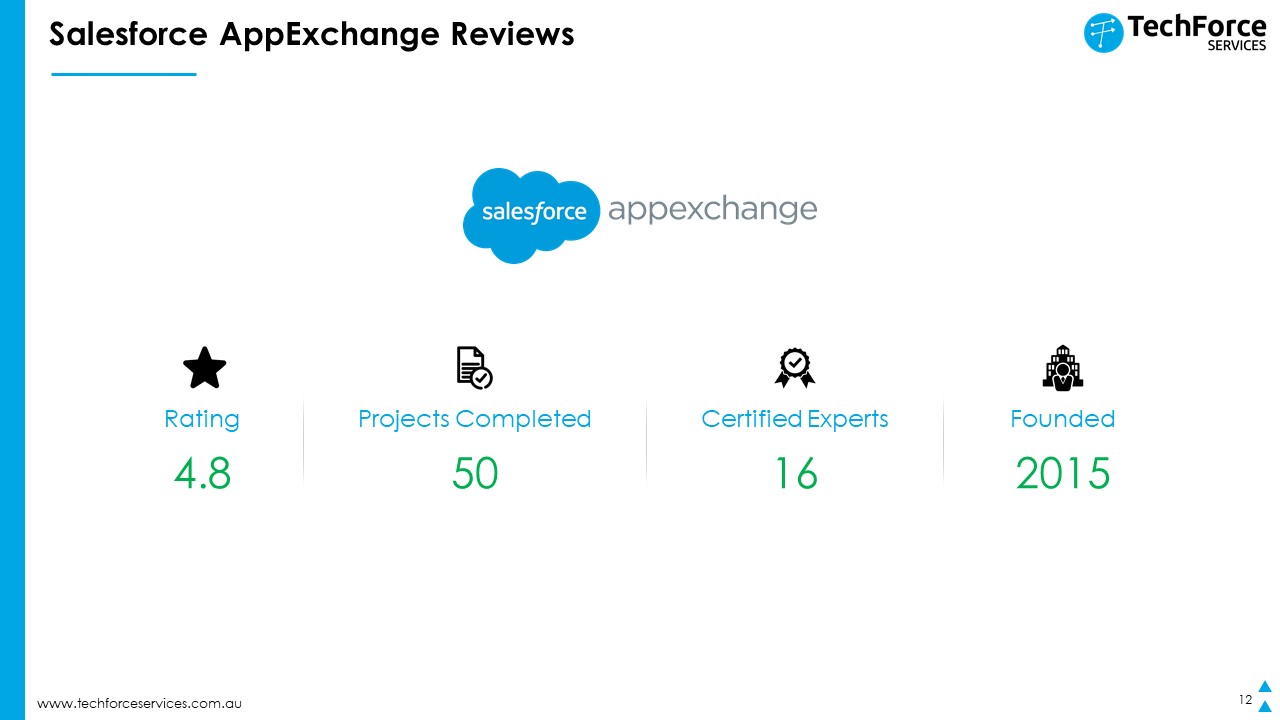This screenshot has height=720, width=1280.
Task: Click the TechForce circular logo icon
Action: coord(1104,33)
